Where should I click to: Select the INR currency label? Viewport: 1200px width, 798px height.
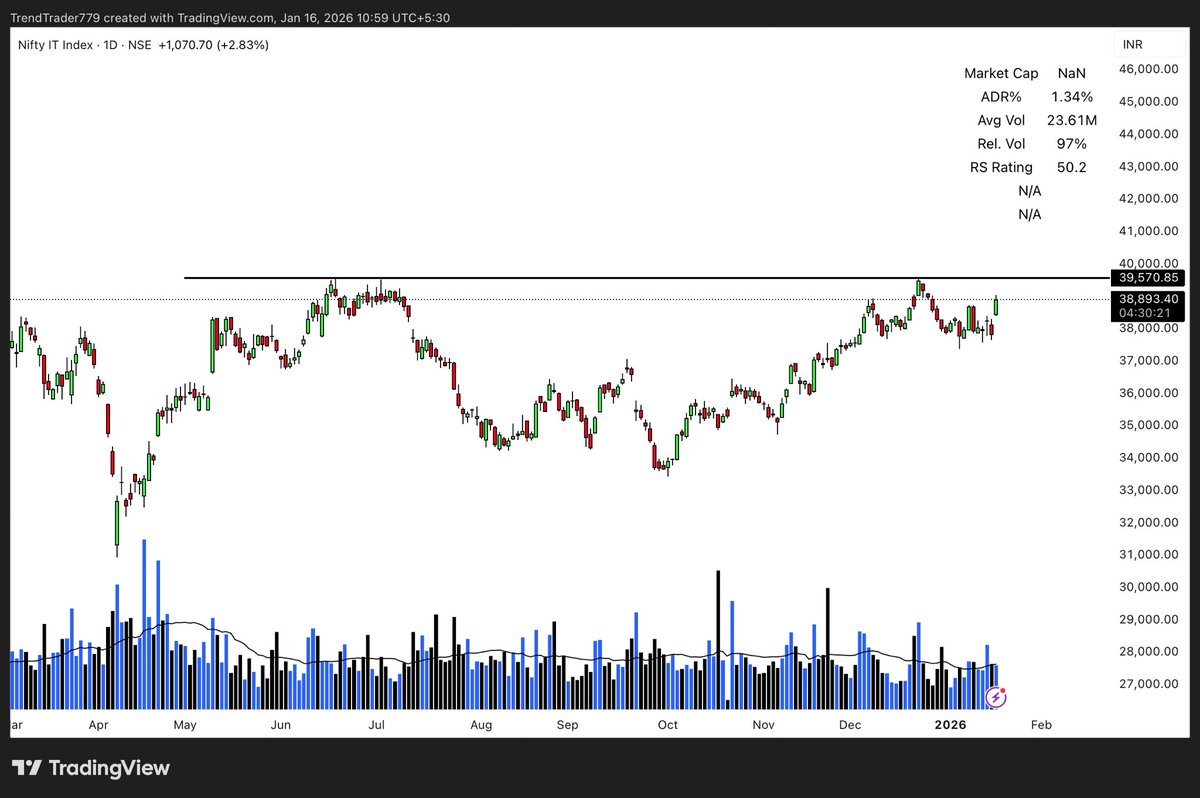coord(1133,45)
